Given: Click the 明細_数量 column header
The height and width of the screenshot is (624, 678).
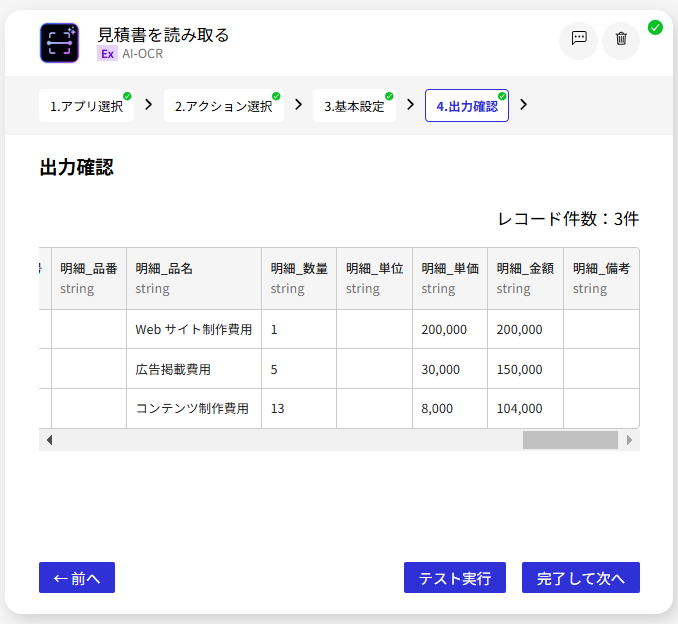Looking at the screenshot, I should click(x=299, y=278).
